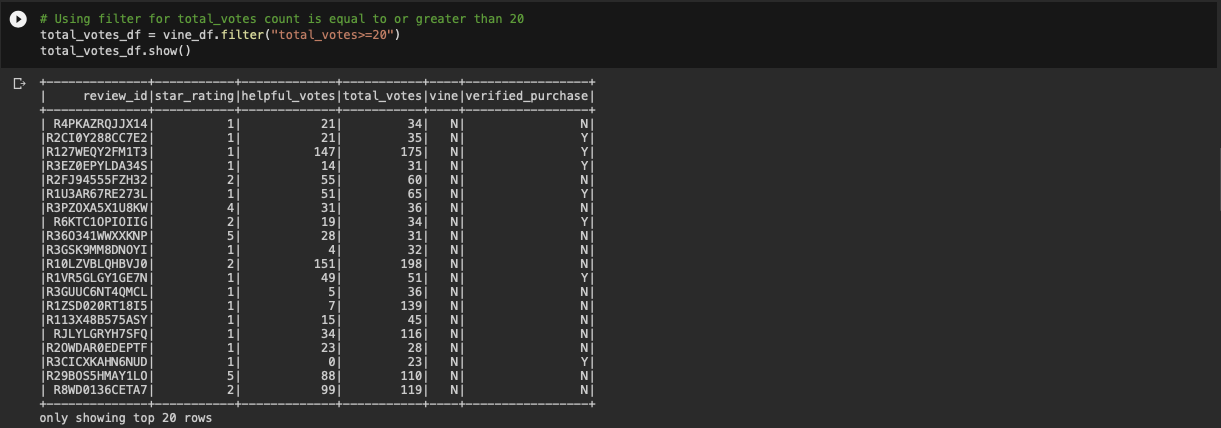Click total_votes value 116
Image resolution: width=1221 pixels, height=428 pixels.
coord(412,334)
